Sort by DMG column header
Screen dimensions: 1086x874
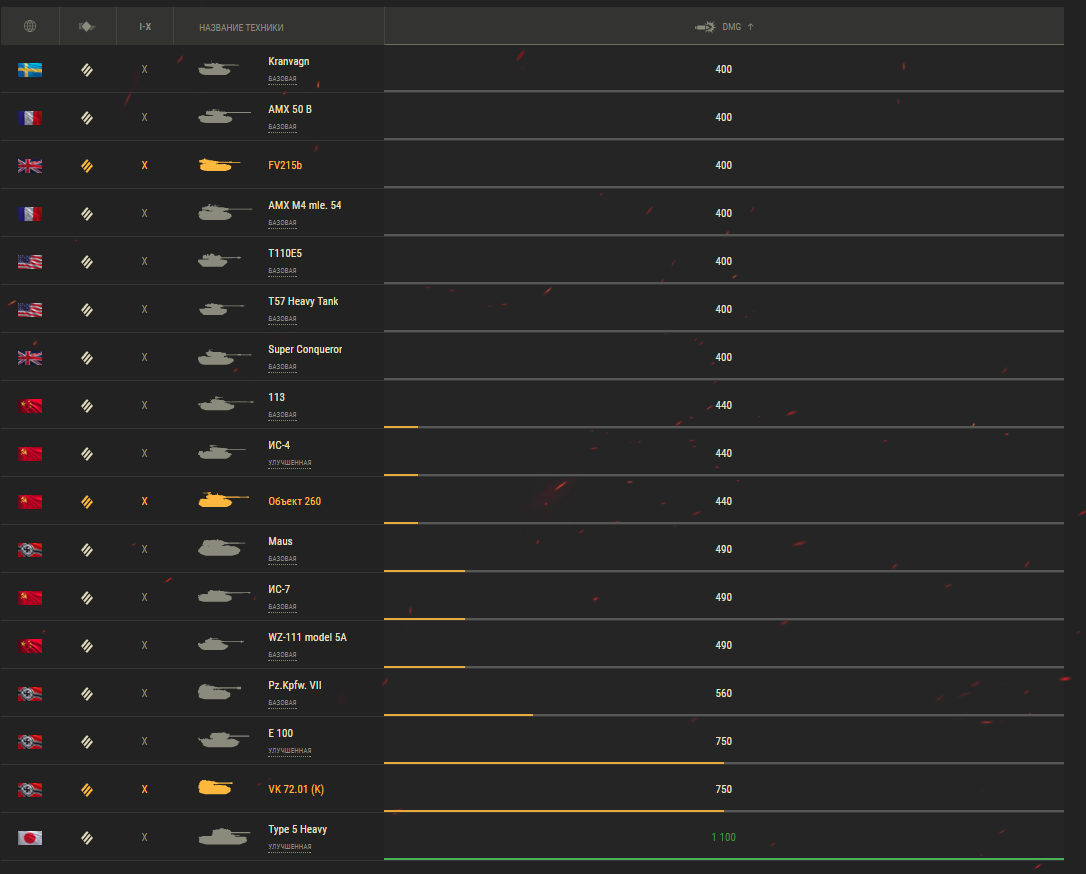(x=724, y=26)
